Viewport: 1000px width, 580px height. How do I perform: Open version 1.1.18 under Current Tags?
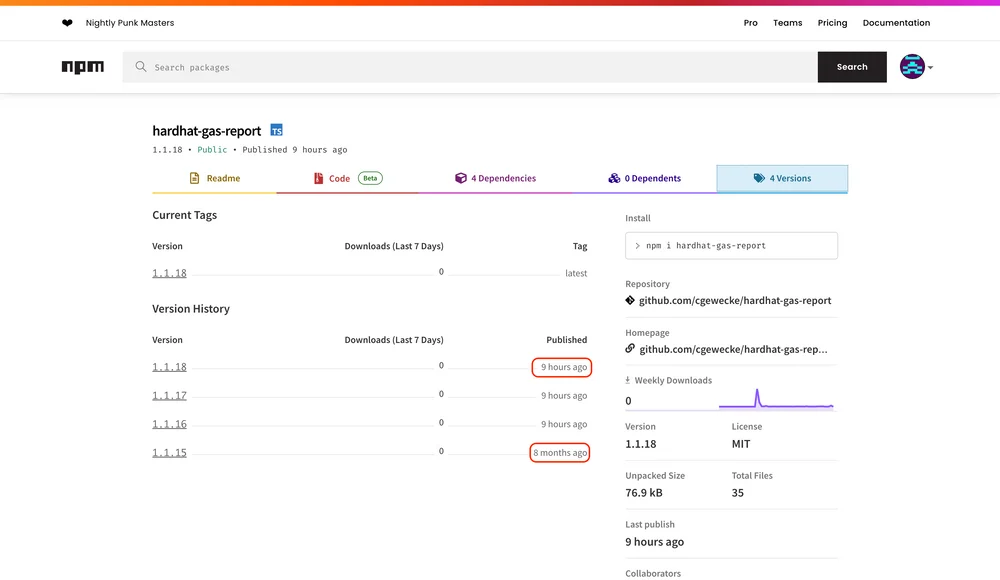coord(169,273)
